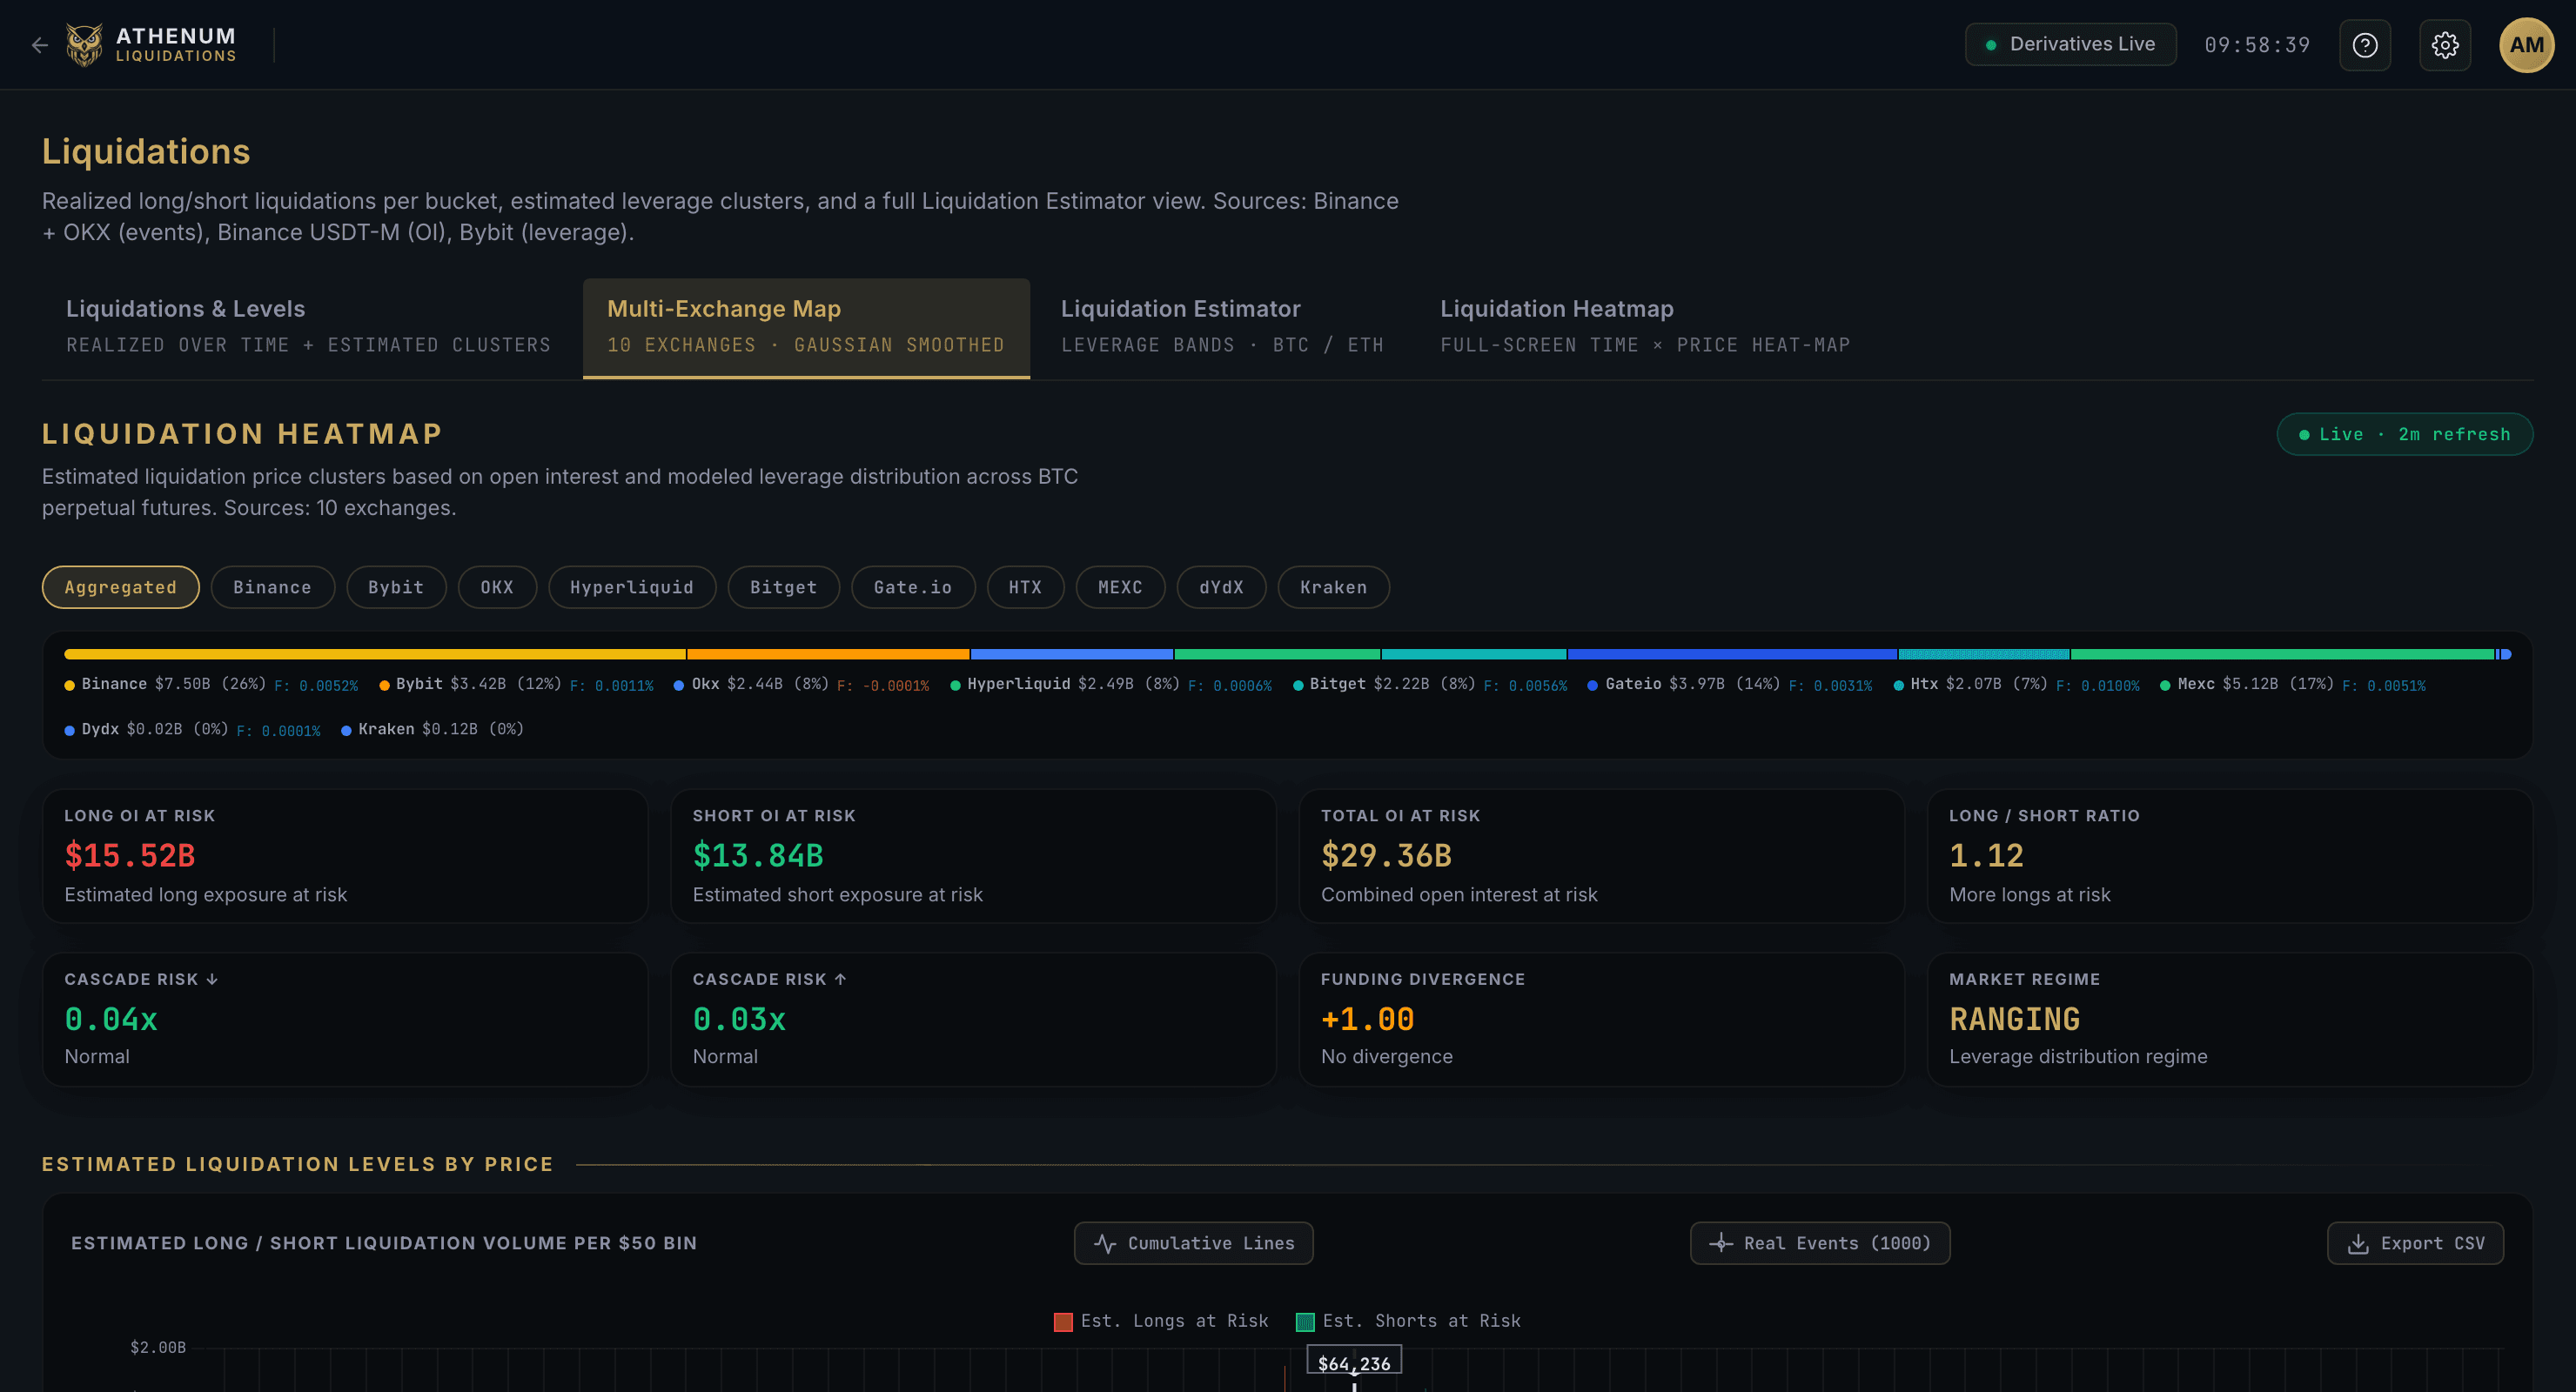Switch to Liquidations & Levels tab
Viewport: 2576px width, 1392px height.
coord(308,327)
